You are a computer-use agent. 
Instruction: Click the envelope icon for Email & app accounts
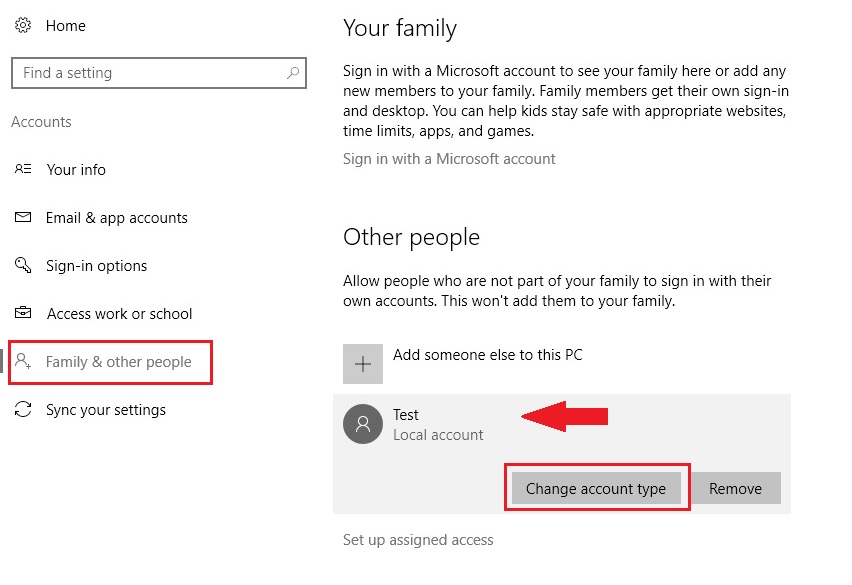point(24,218)
